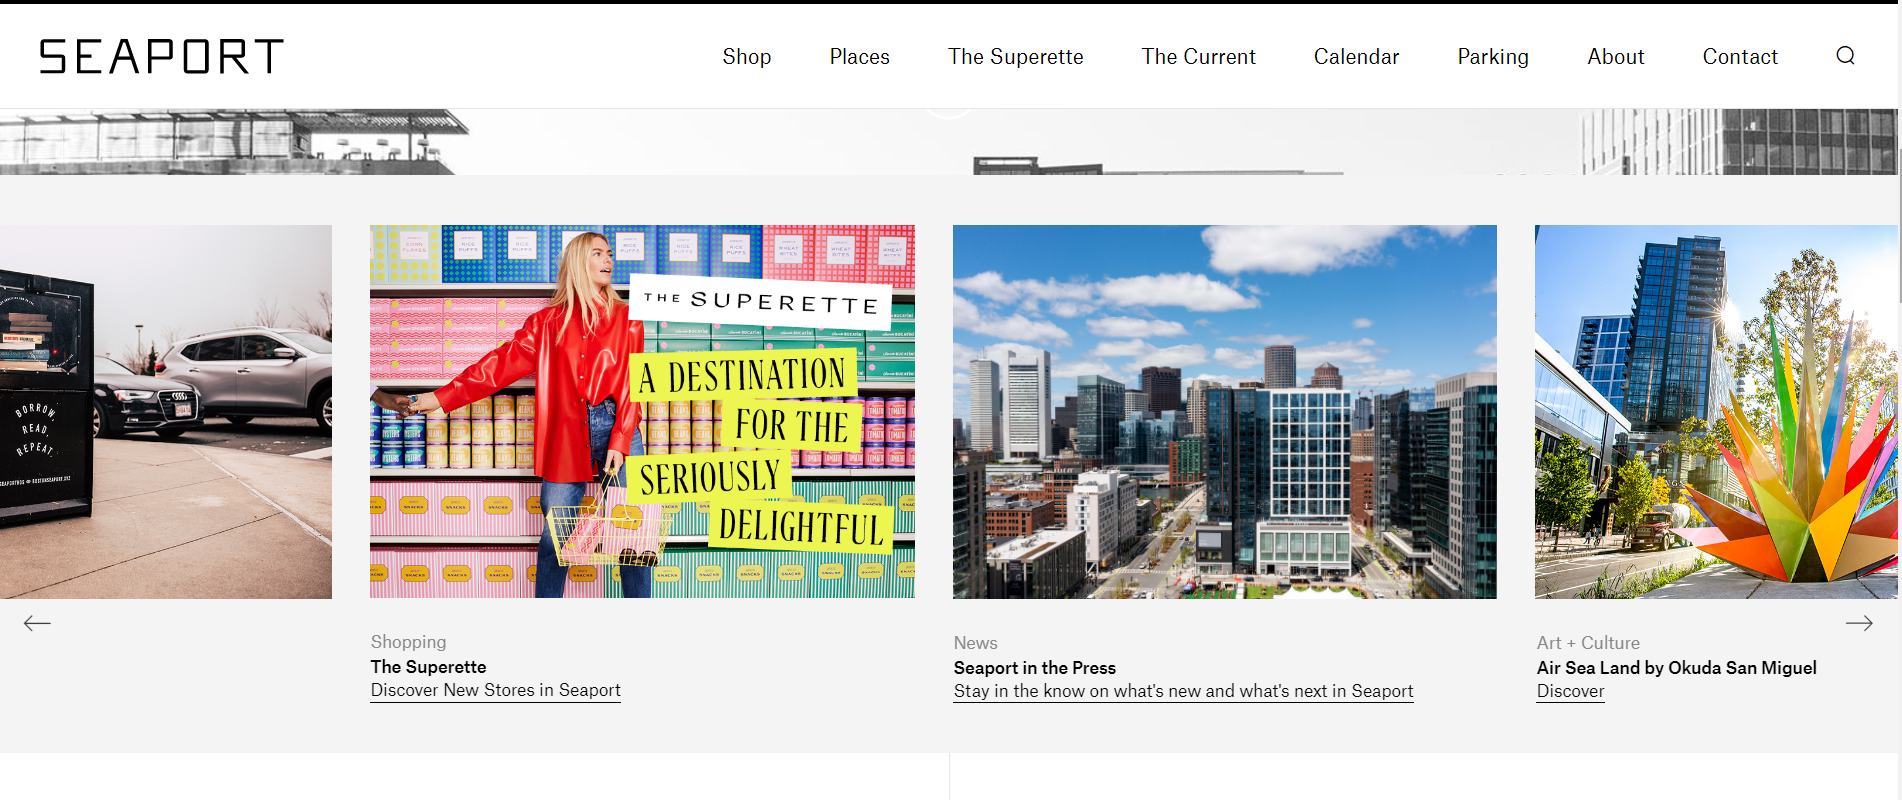Open The Superette card title
Image resolution: width=1902 pixels, height=800 pixels.
point(429,667)
